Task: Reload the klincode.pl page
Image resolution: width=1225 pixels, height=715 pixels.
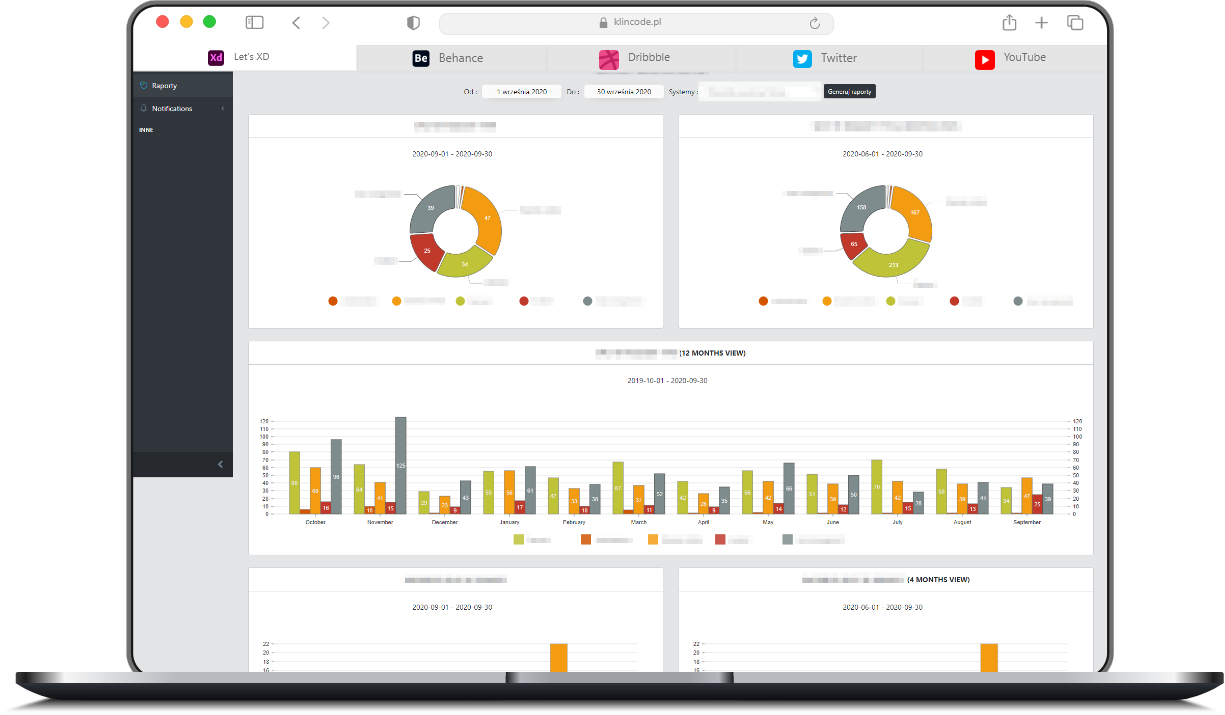Action: (815, 23)
